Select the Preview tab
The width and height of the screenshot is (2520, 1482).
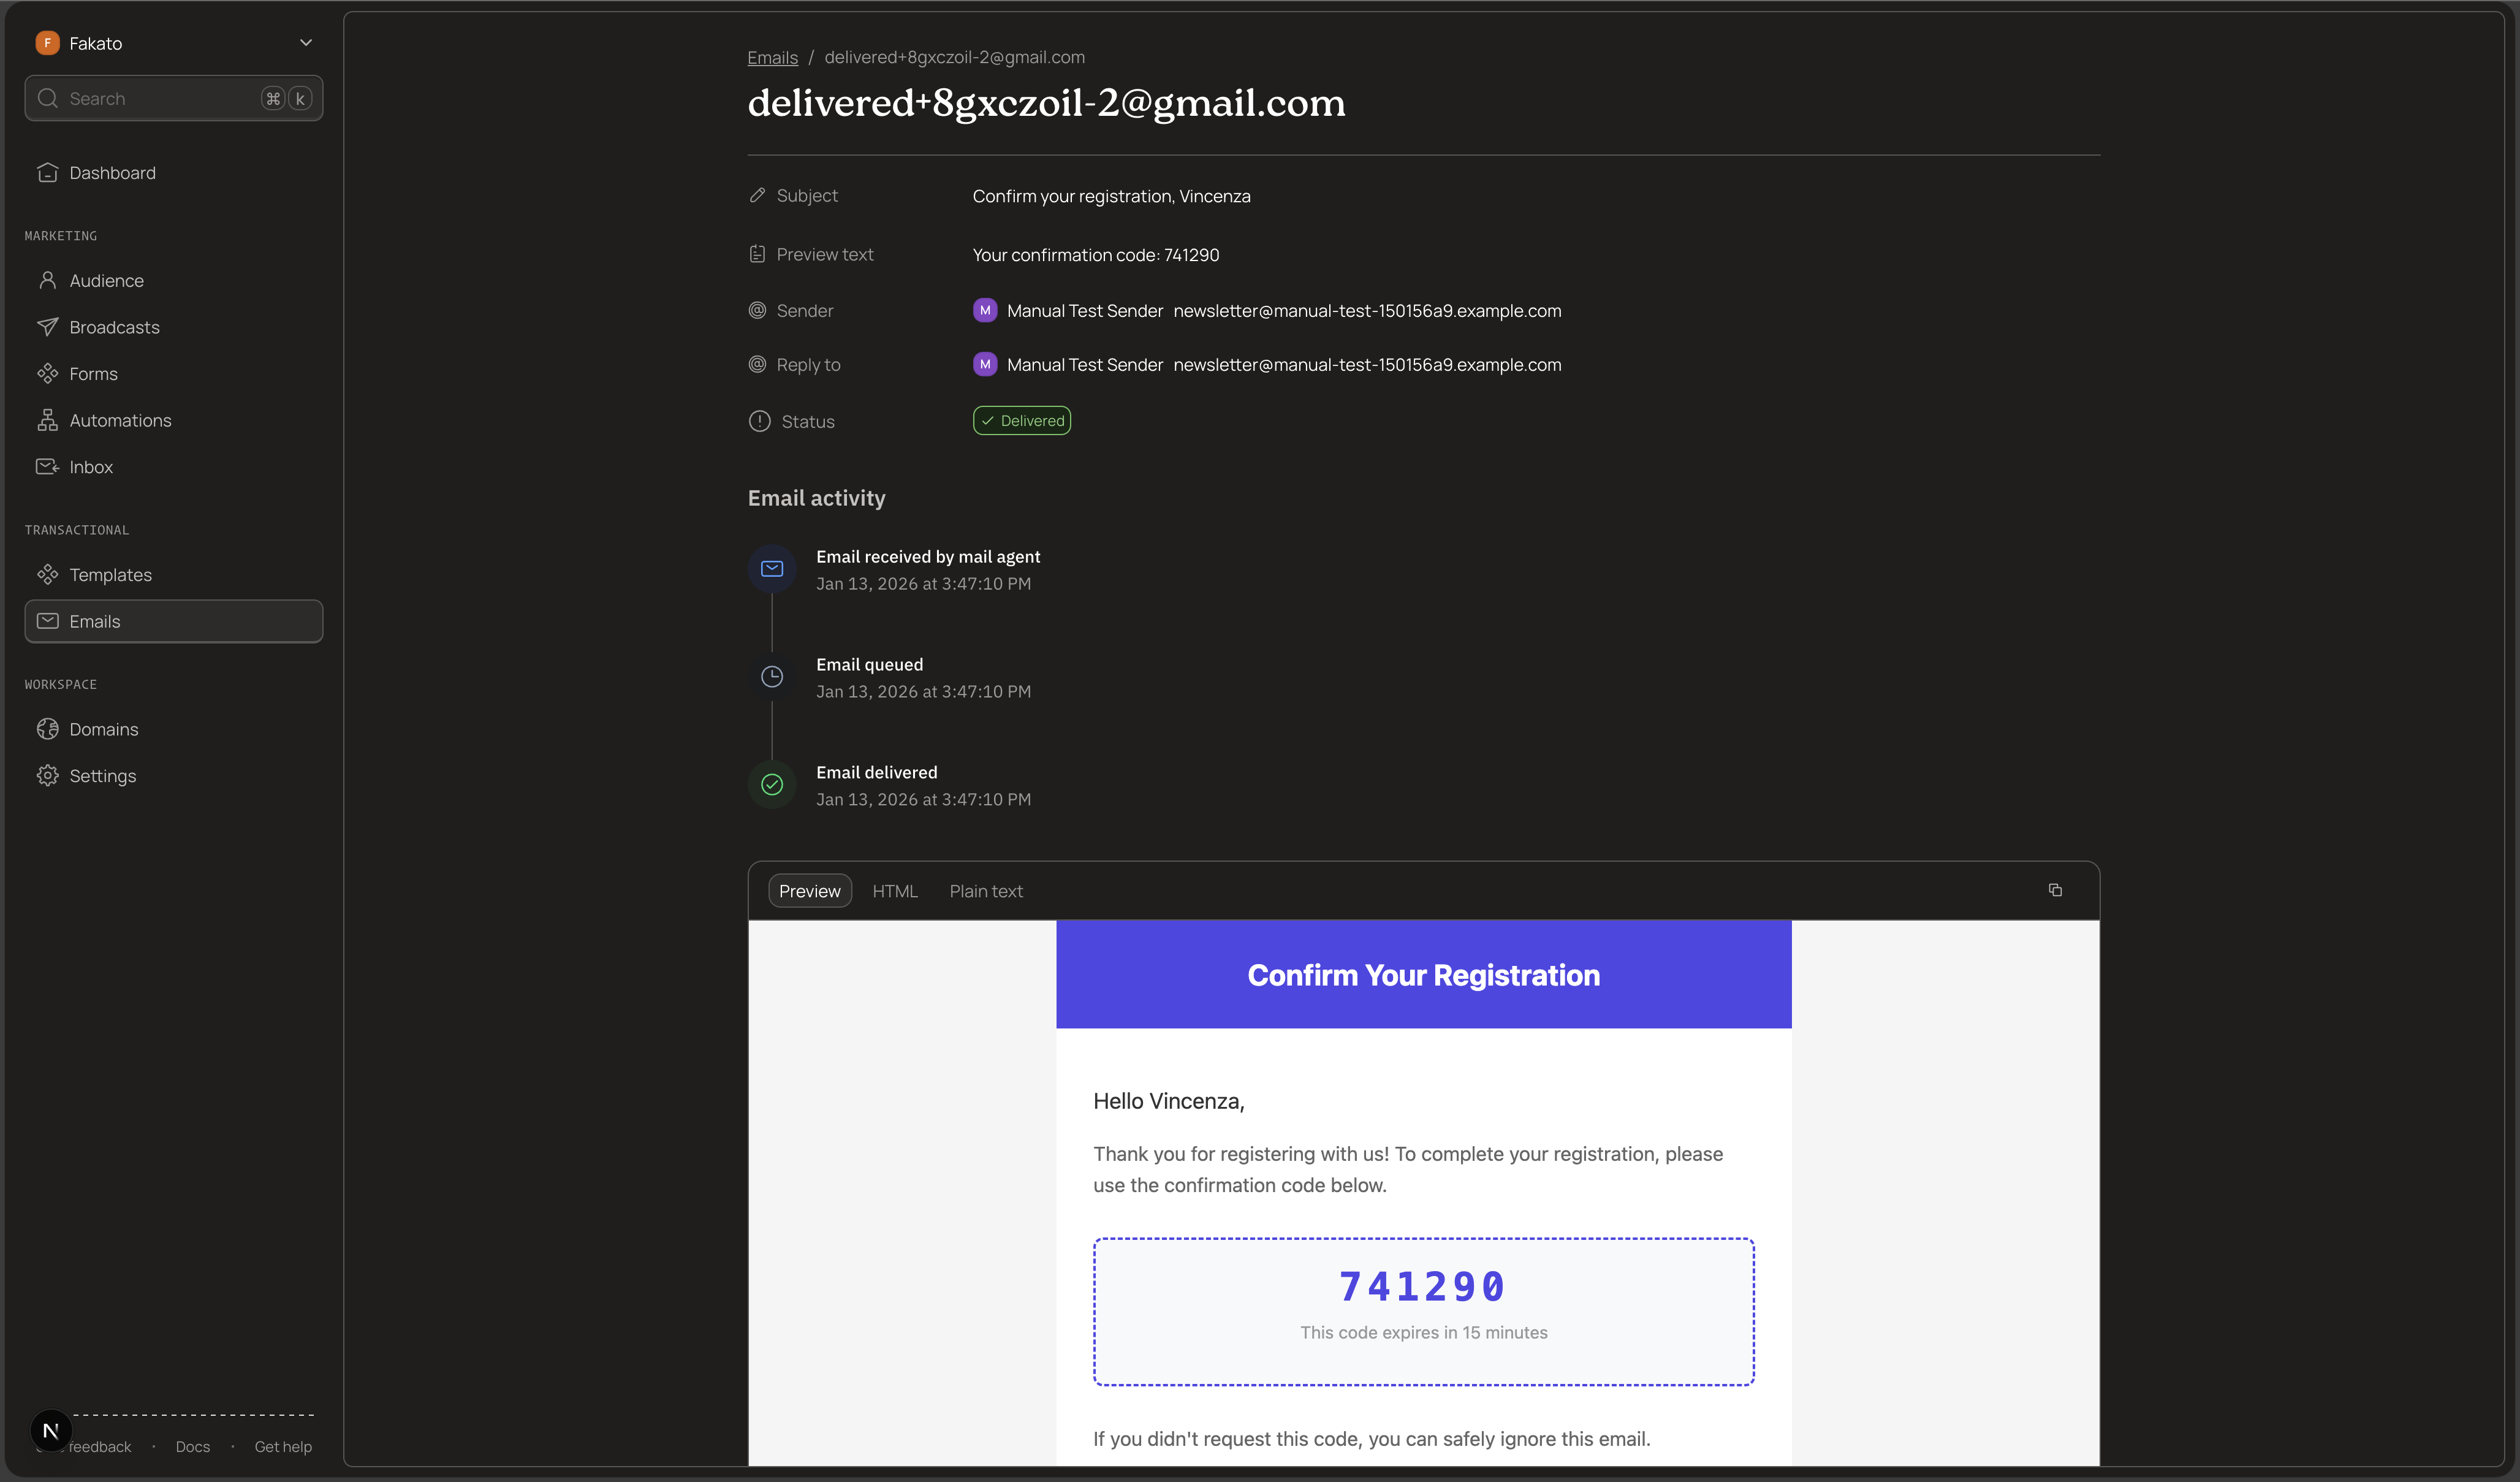[x=810, y=890]
